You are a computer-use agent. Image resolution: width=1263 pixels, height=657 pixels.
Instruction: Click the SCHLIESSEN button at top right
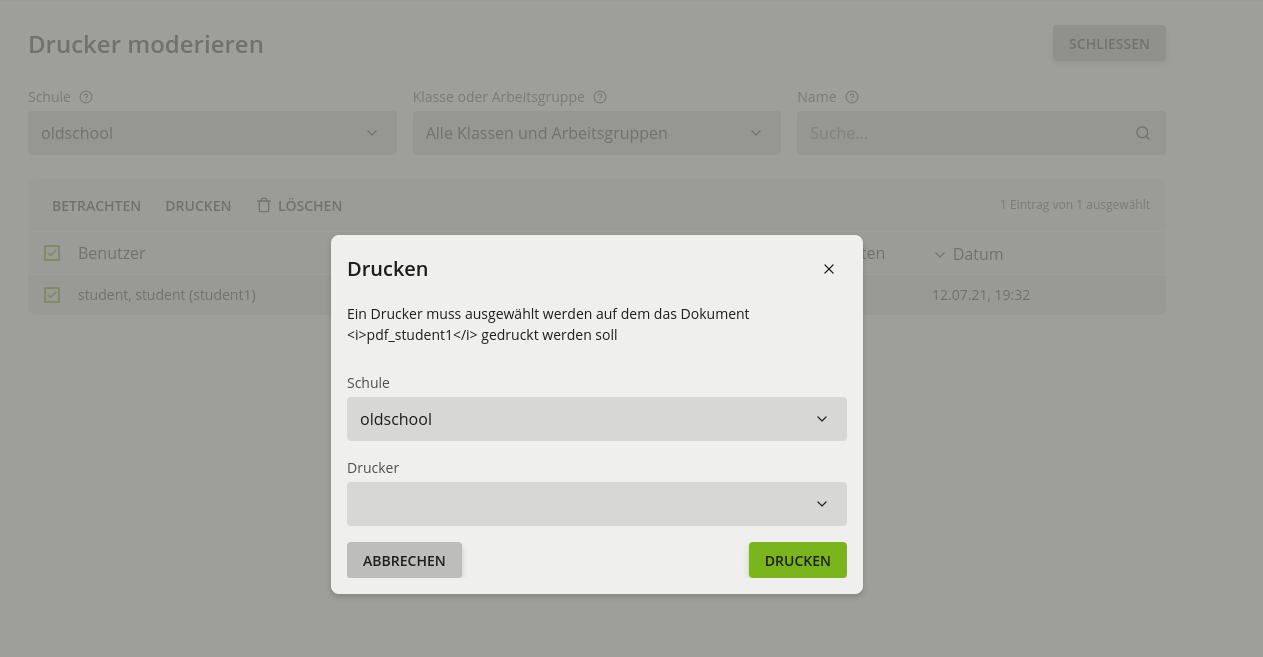1109,44
